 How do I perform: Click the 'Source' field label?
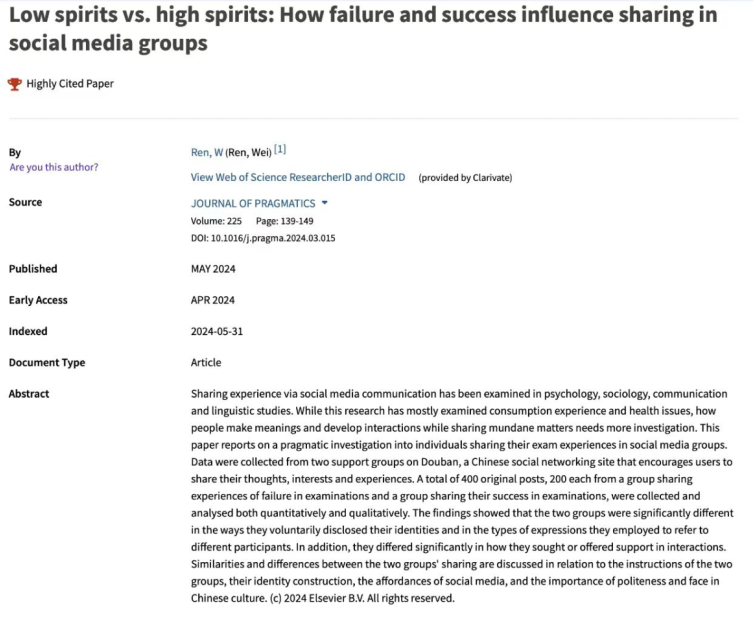pos(25,202)
